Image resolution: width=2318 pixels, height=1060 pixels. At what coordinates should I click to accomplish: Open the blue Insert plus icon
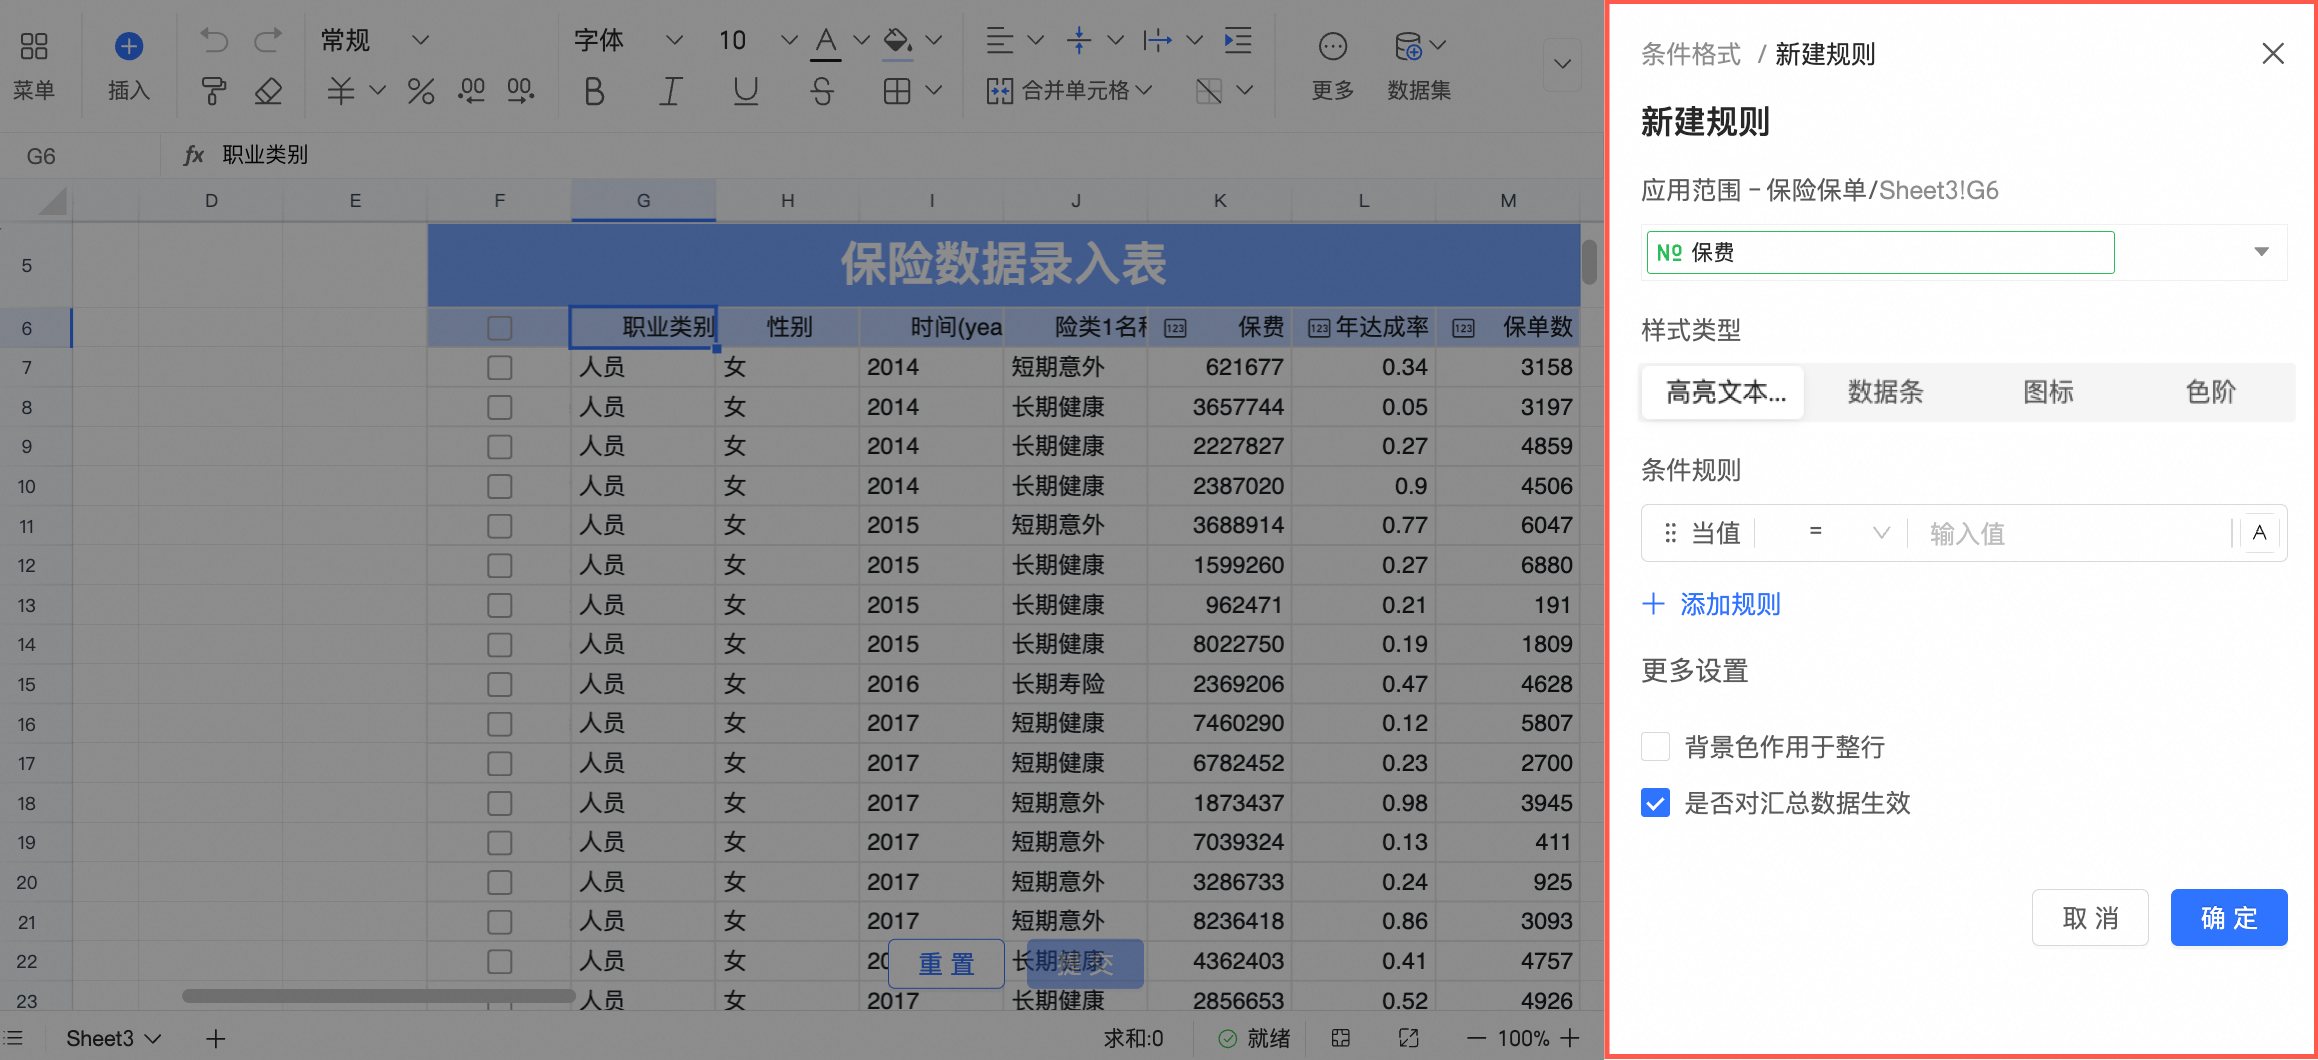pos(129,46)
